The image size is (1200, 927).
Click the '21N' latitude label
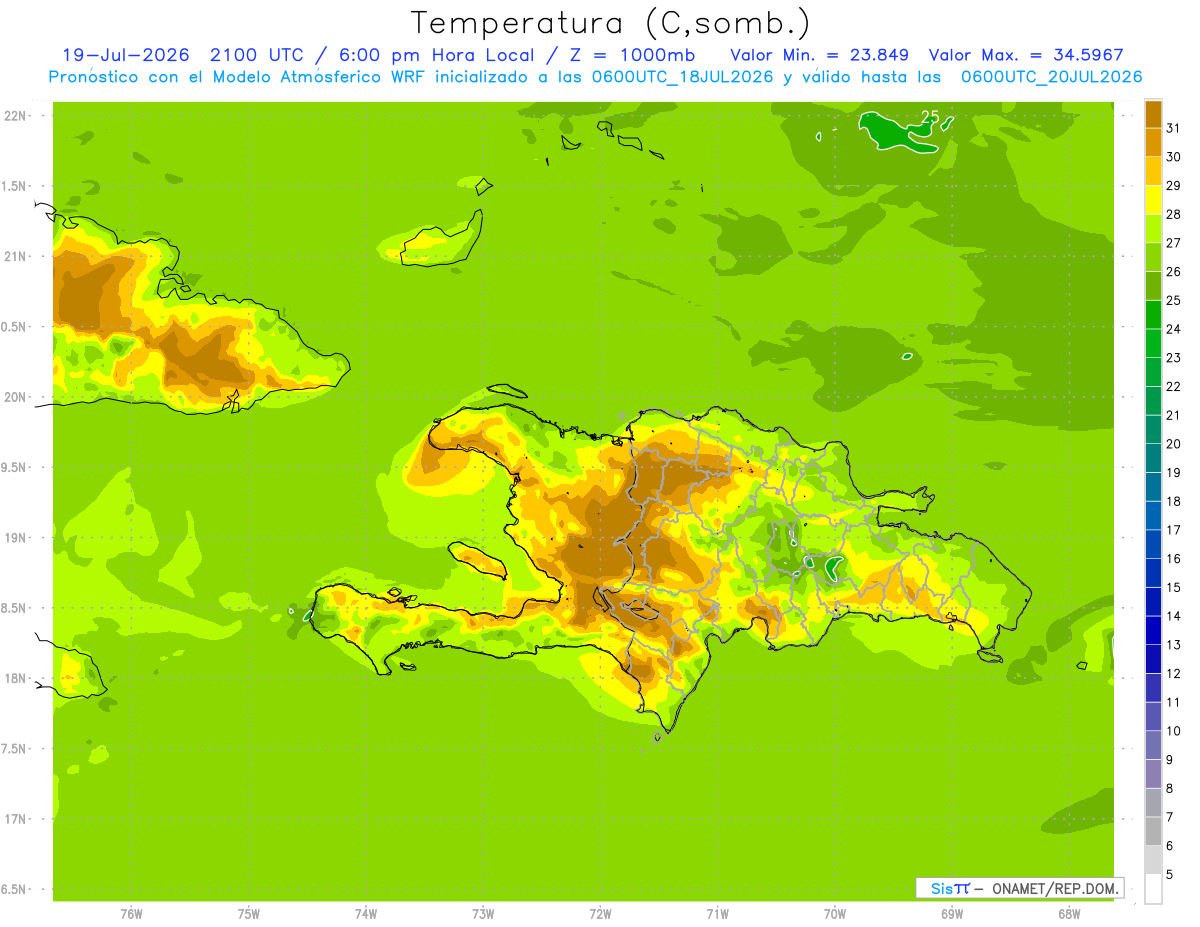tap(16, 257)
